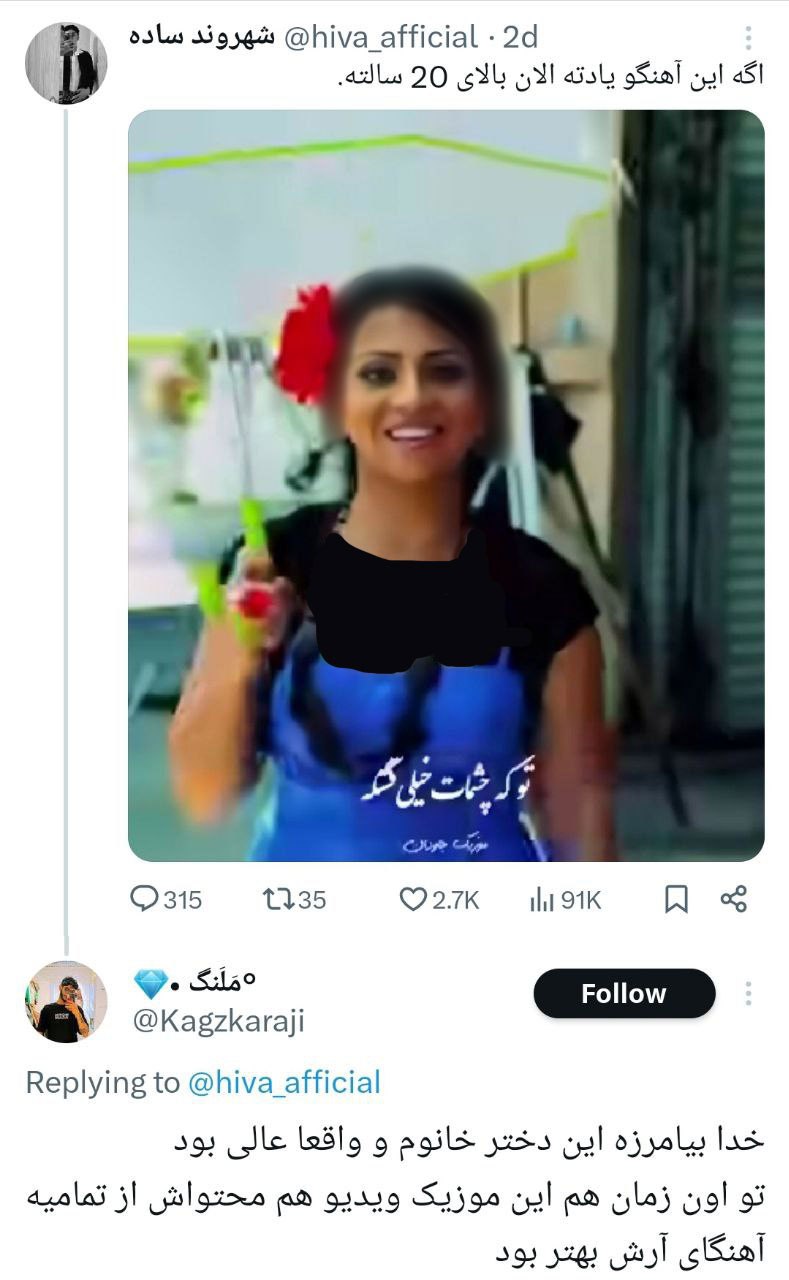
Task: Play the video of the woman with red flower
Action: (446, 485)
